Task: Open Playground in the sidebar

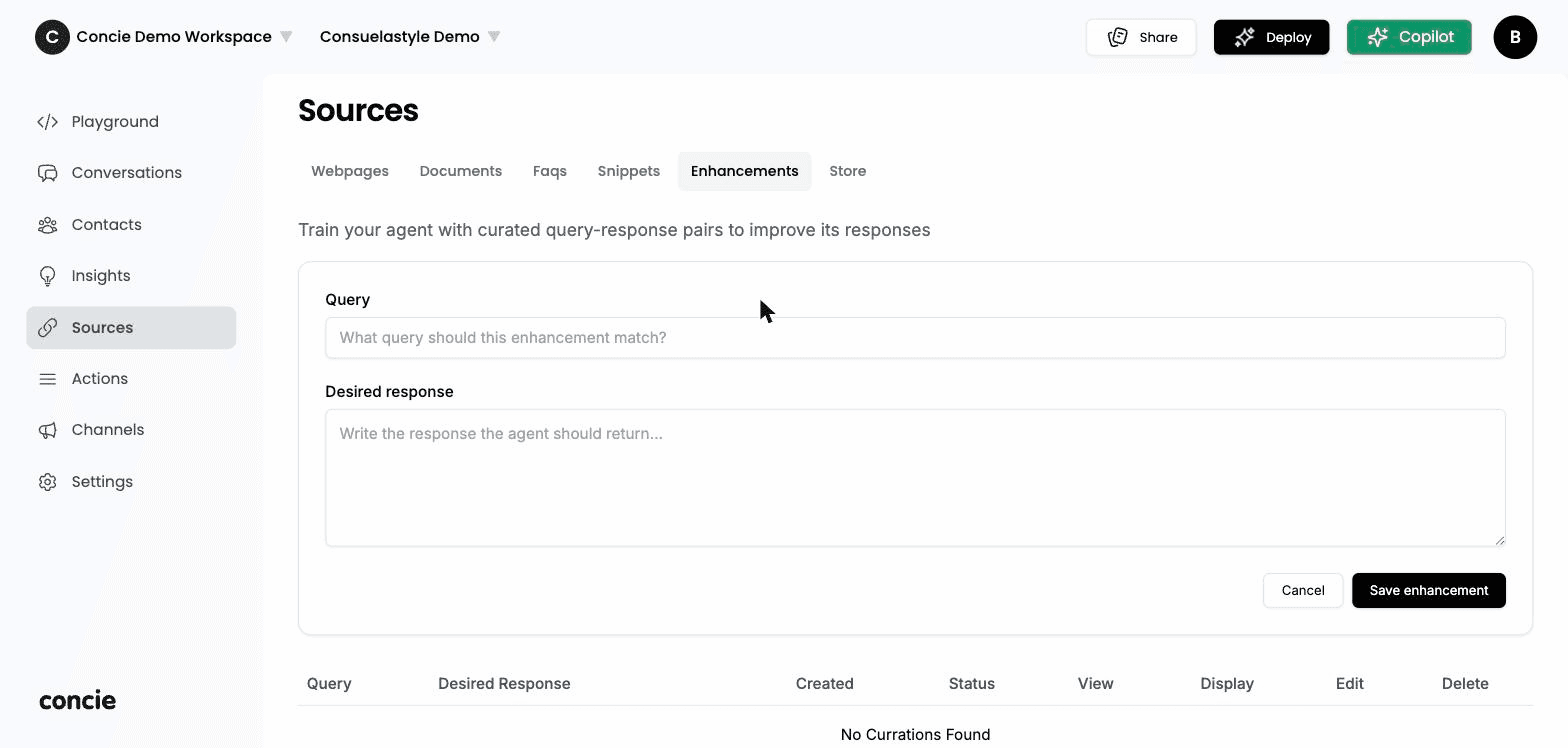Action: click(131, 122)
